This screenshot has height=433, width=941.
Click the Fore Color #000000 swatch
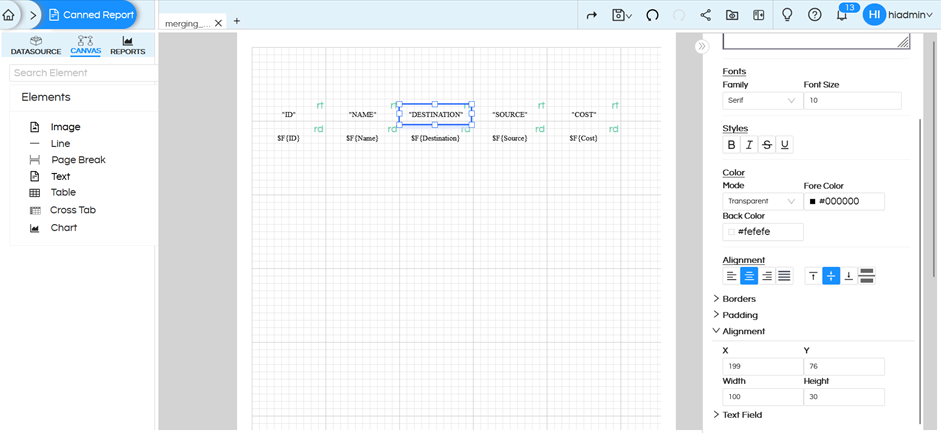pos(812,202)
